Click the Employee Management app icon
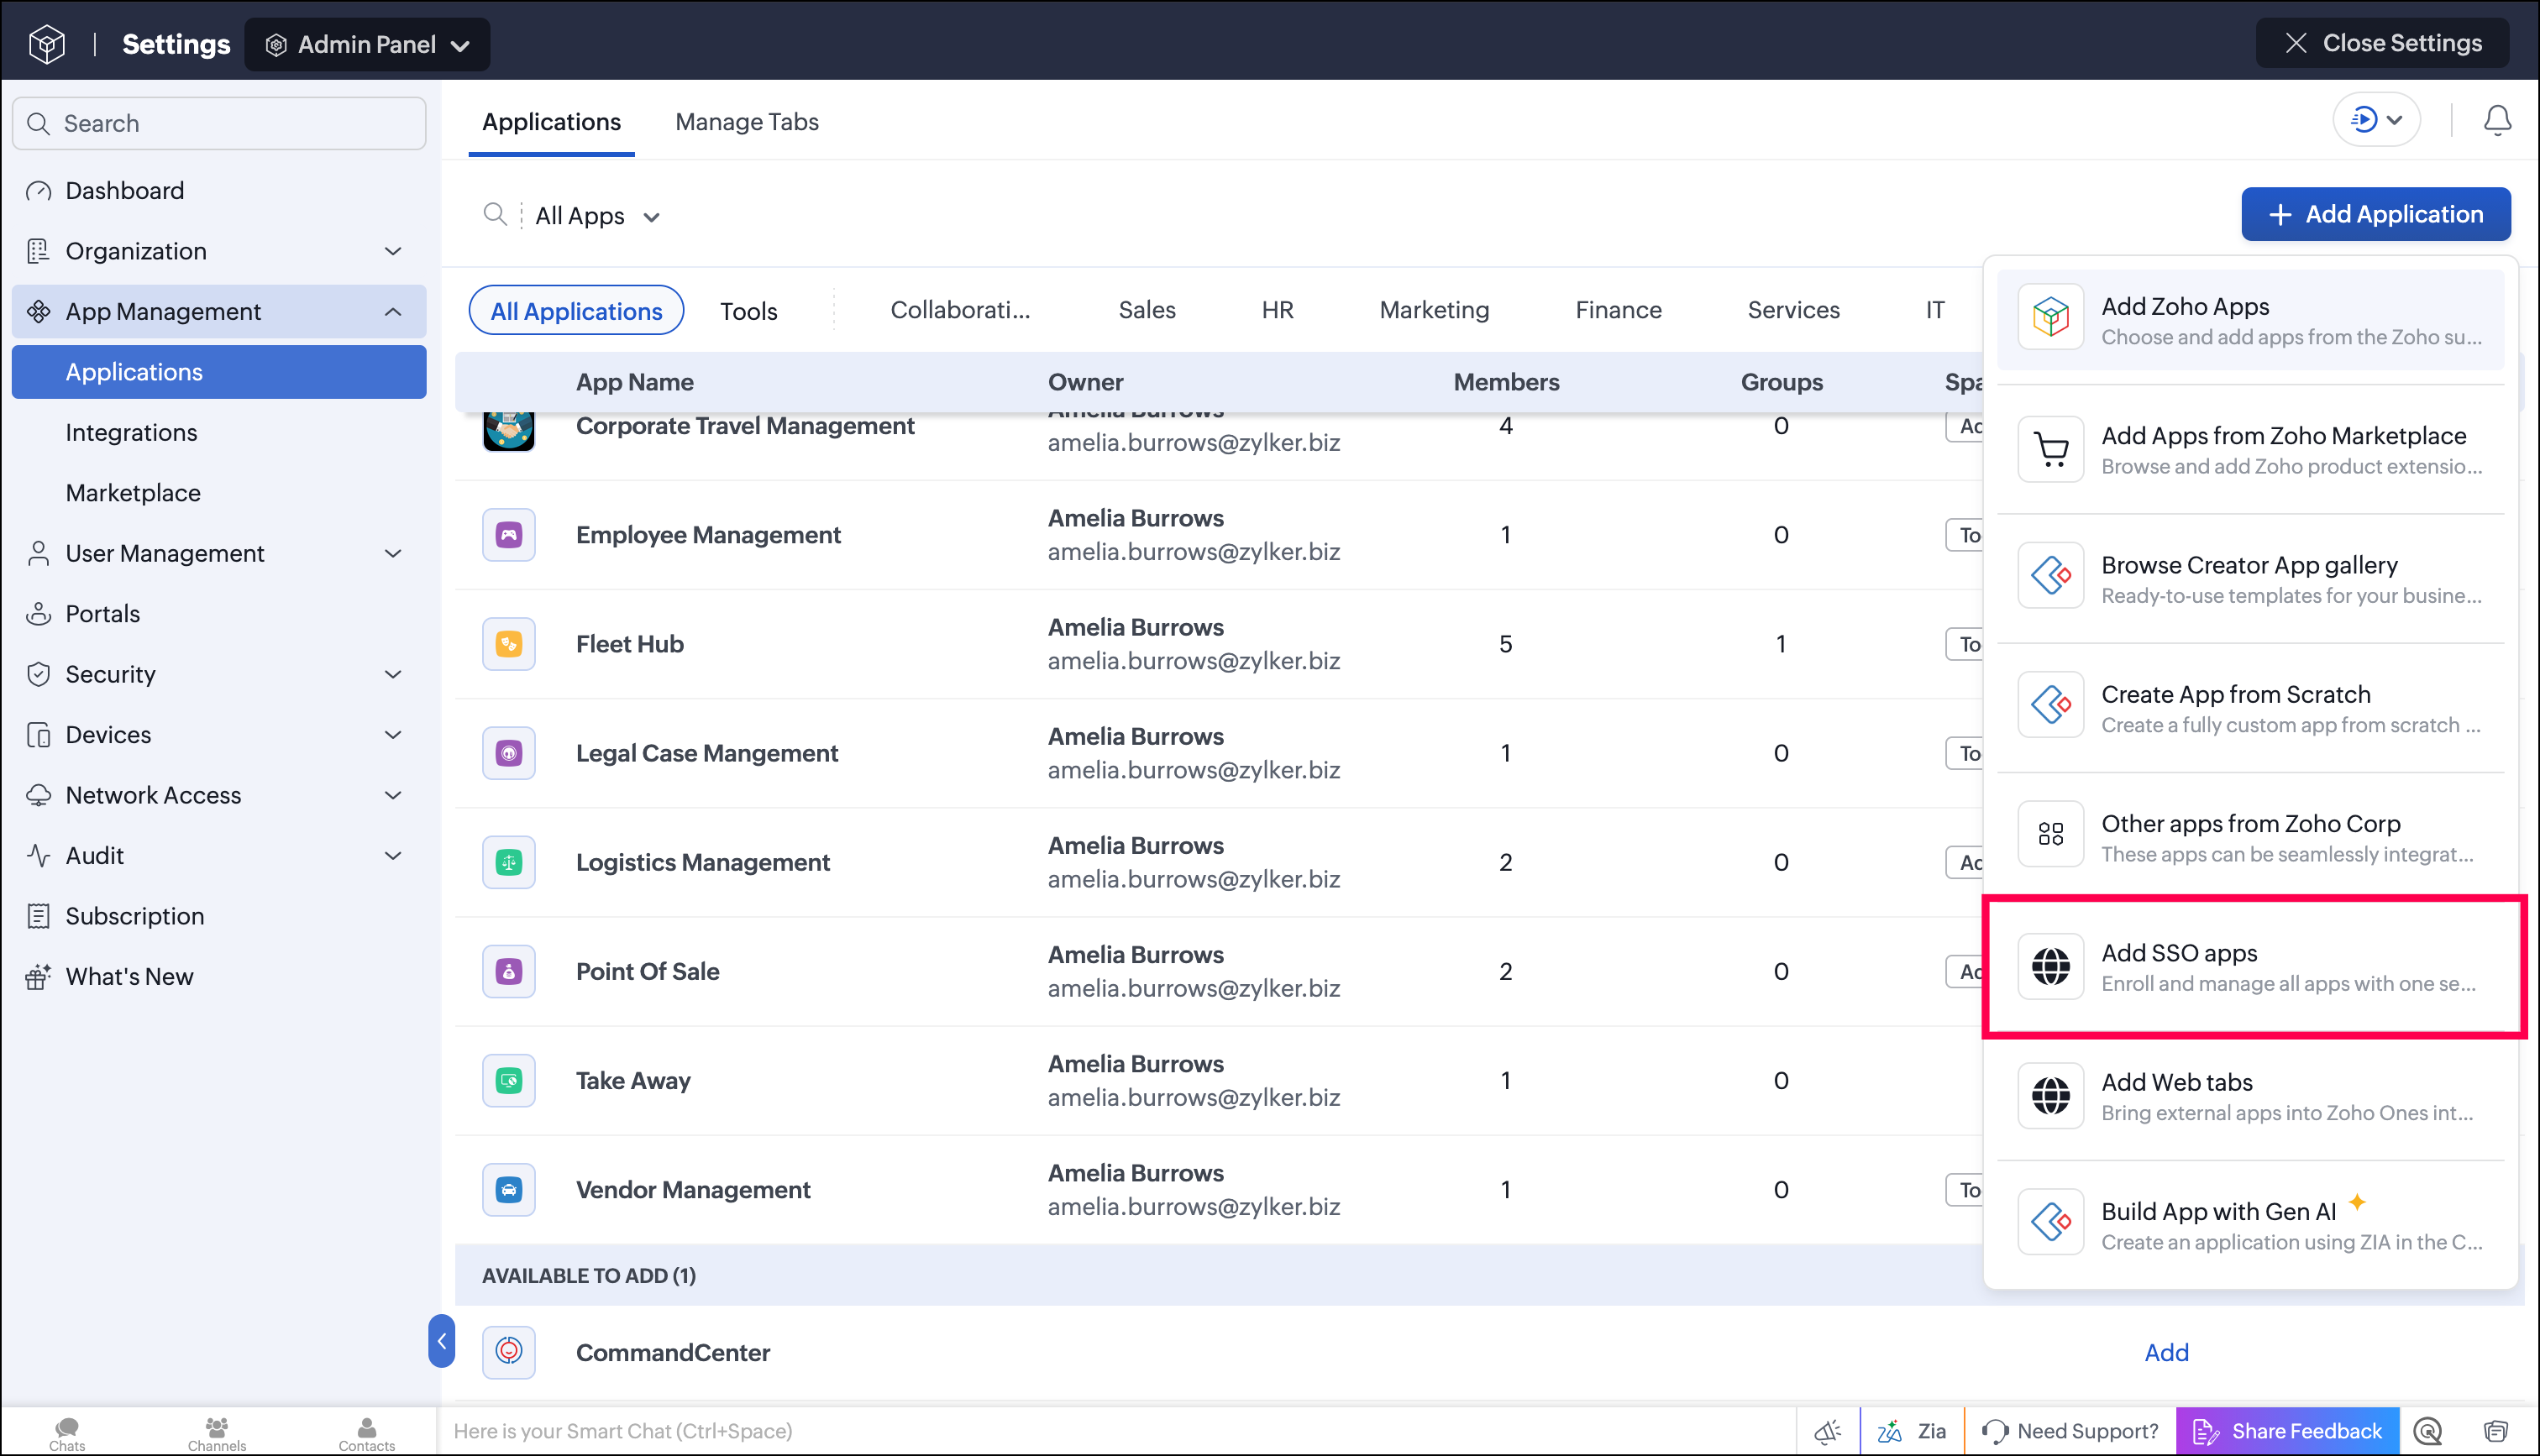The image size is (2540, 1456). coord(508,535)
